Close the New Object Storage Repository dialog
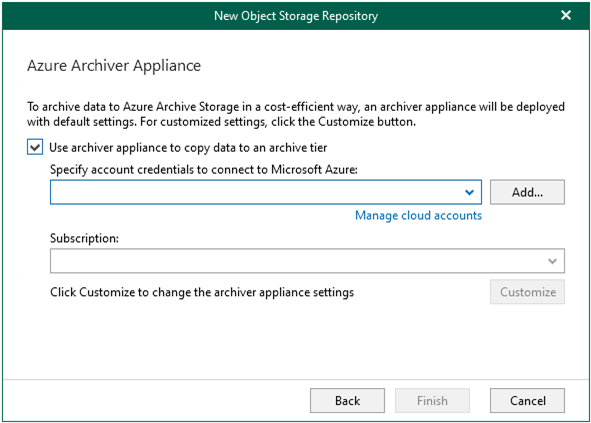Screen dimensions: 591x423 [x=566, y=15]
